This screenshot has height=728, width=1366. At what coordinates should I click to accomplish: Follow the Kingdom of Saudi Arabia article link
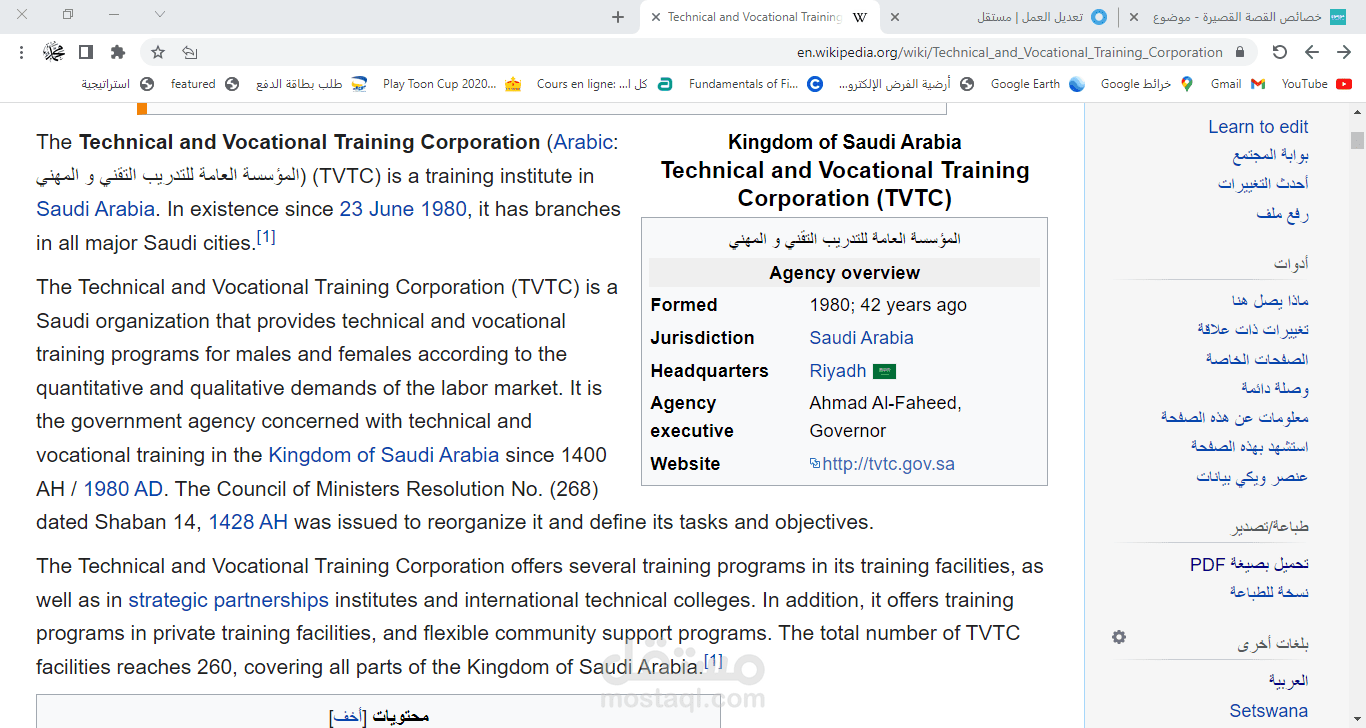click(x=383, y=455)
